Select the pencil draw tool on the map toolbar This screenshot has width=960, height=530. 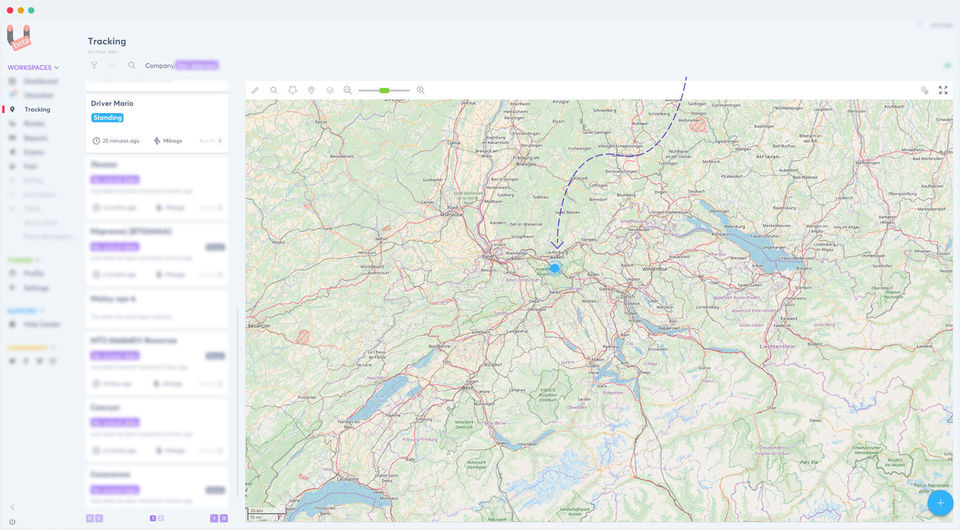click(x=255, y=90)
